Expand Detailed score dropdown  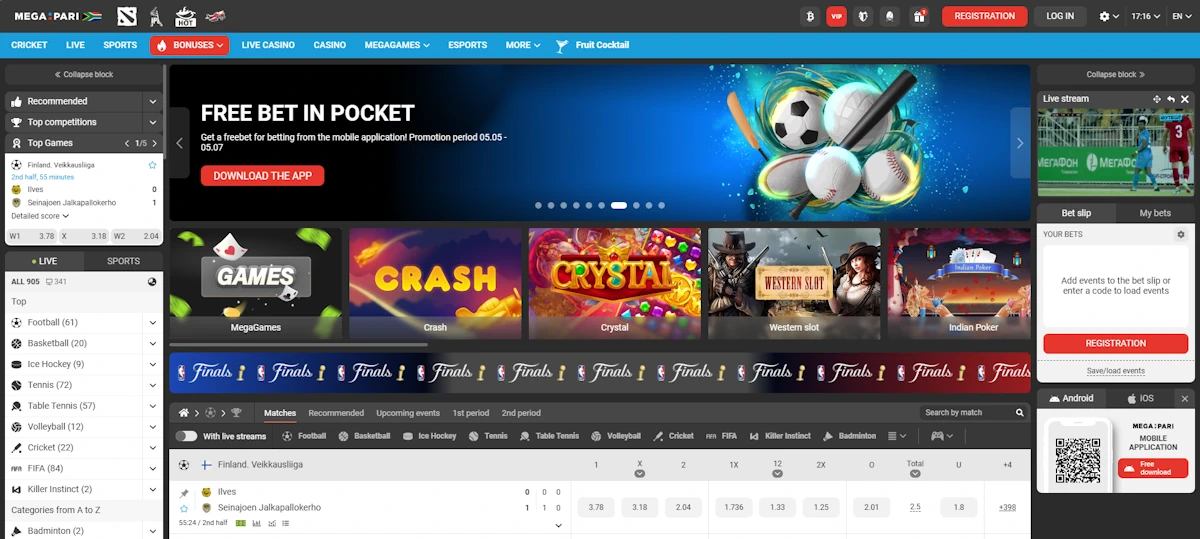[40, 216]
